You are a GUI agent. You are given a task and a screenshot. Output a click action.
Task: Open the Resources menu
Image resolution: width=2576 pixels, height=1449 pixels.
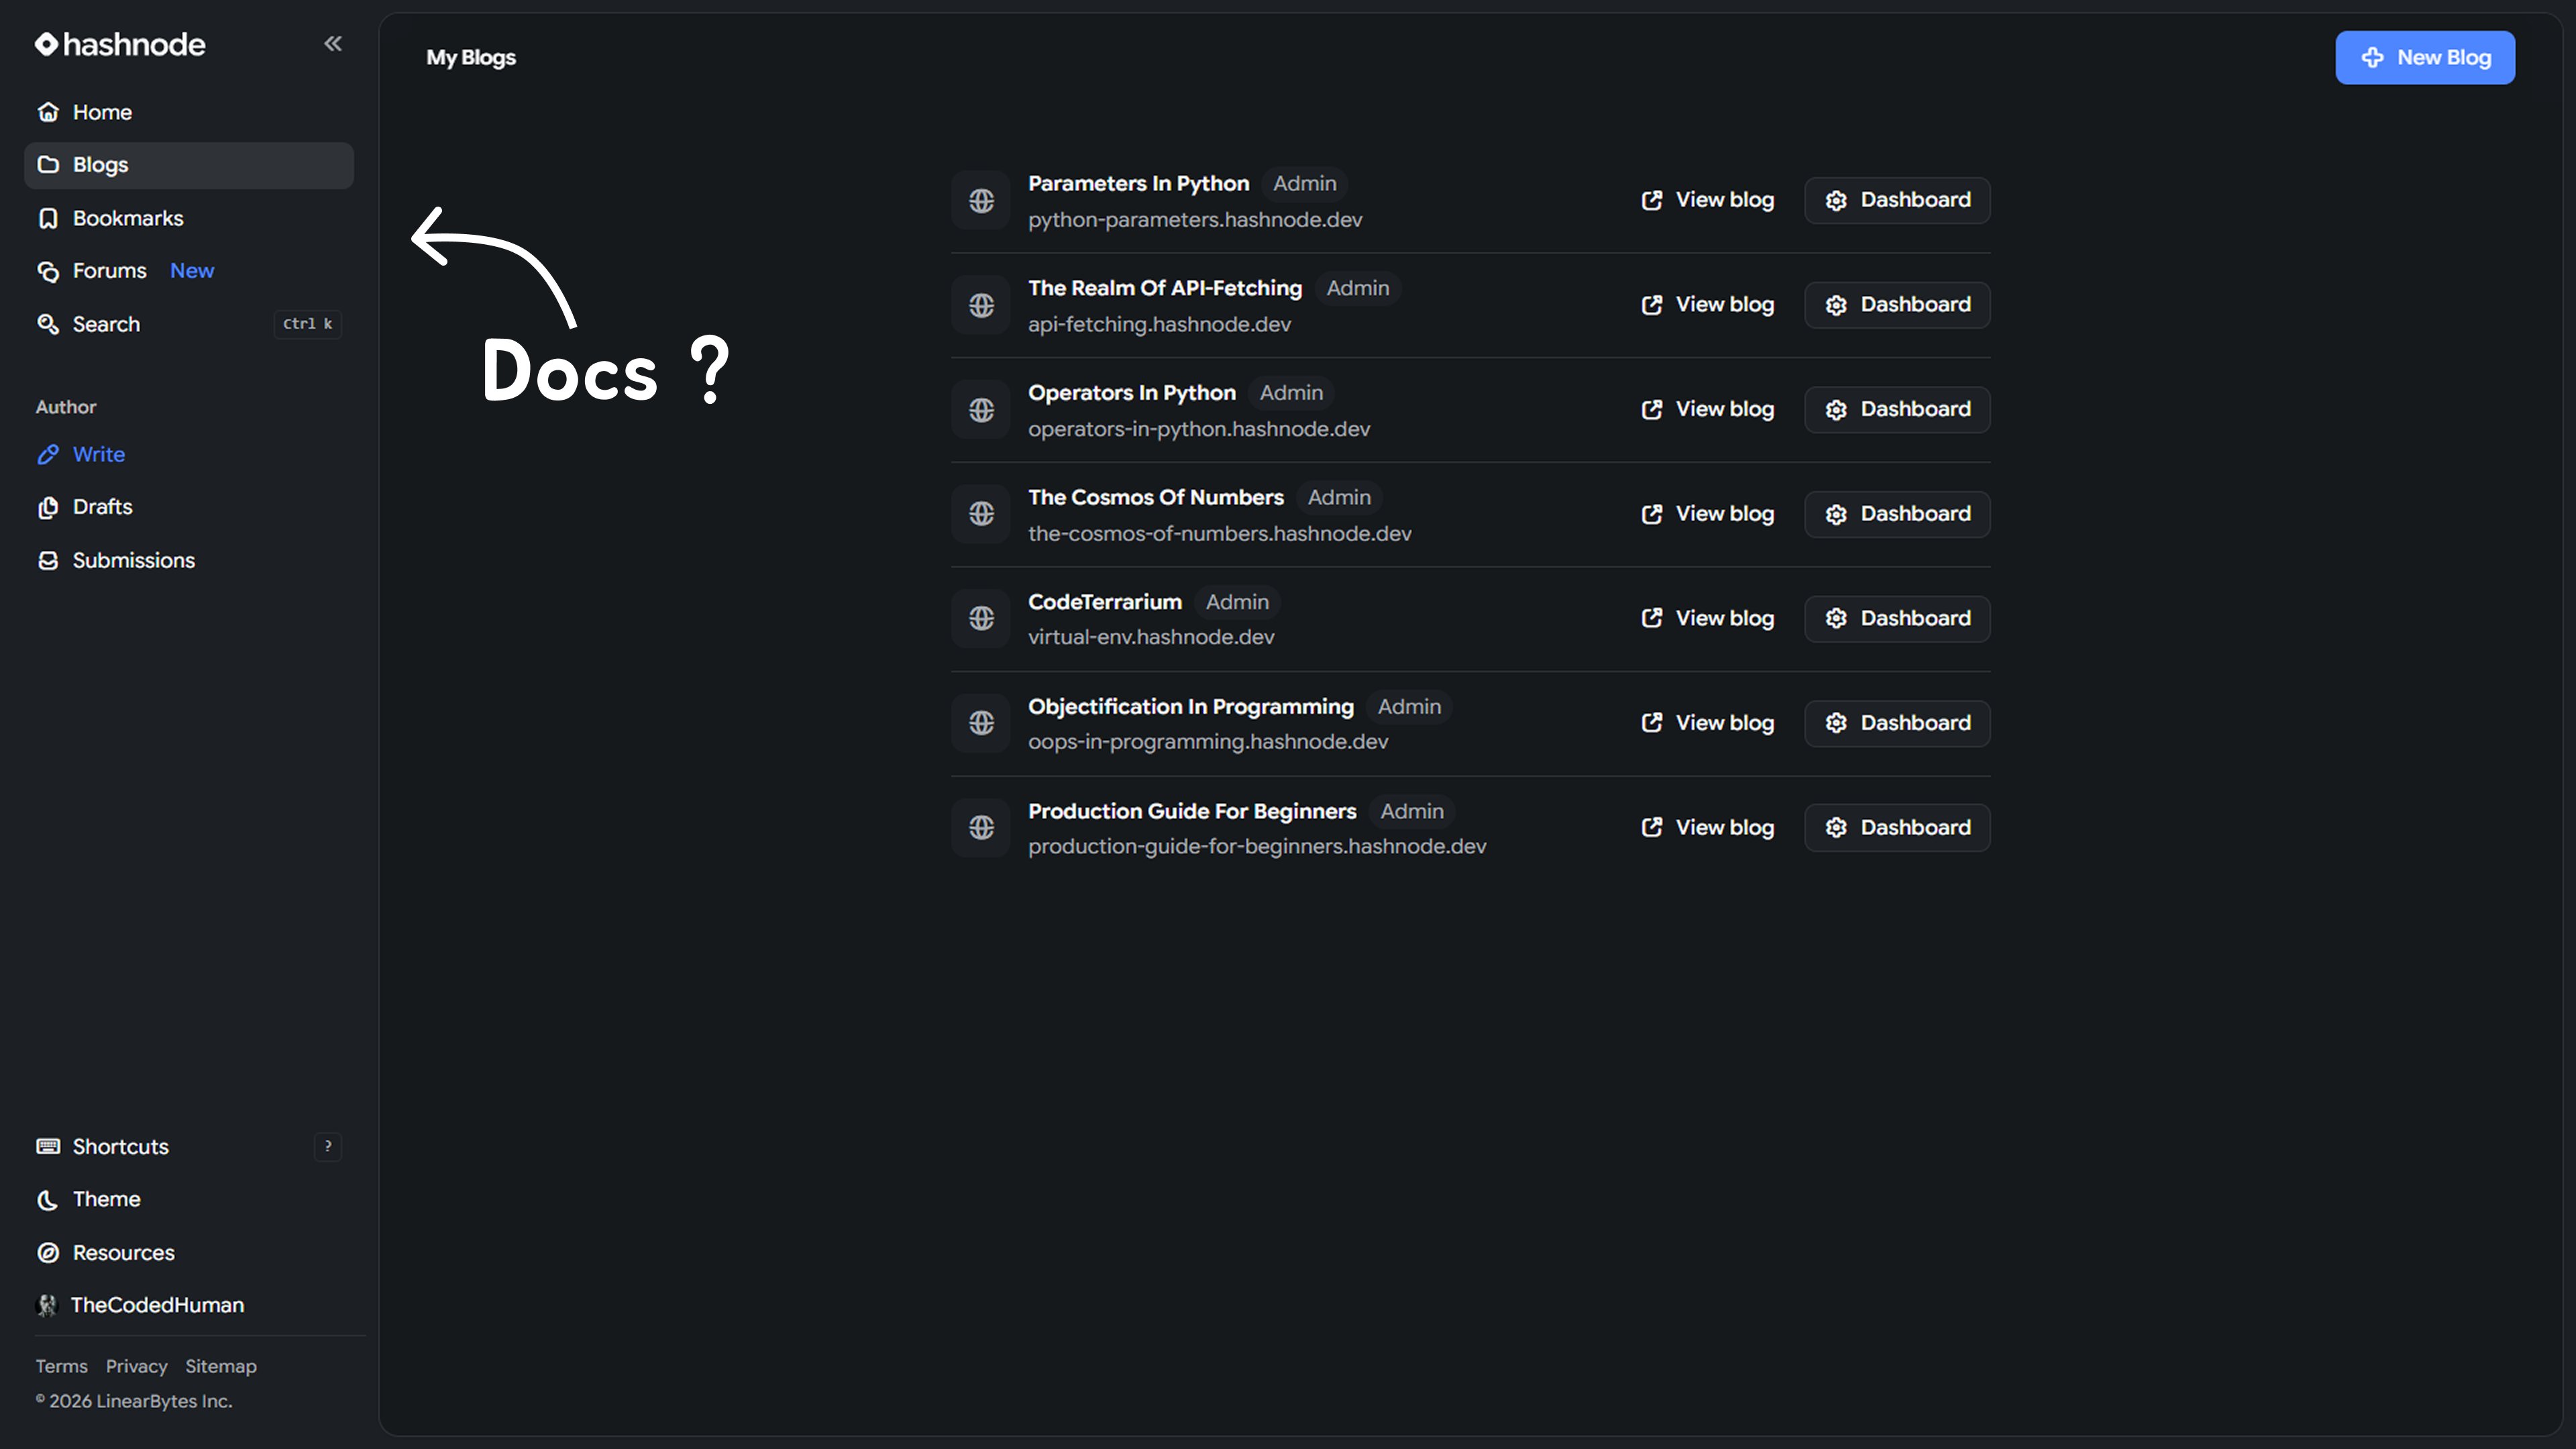[123, 1253]
